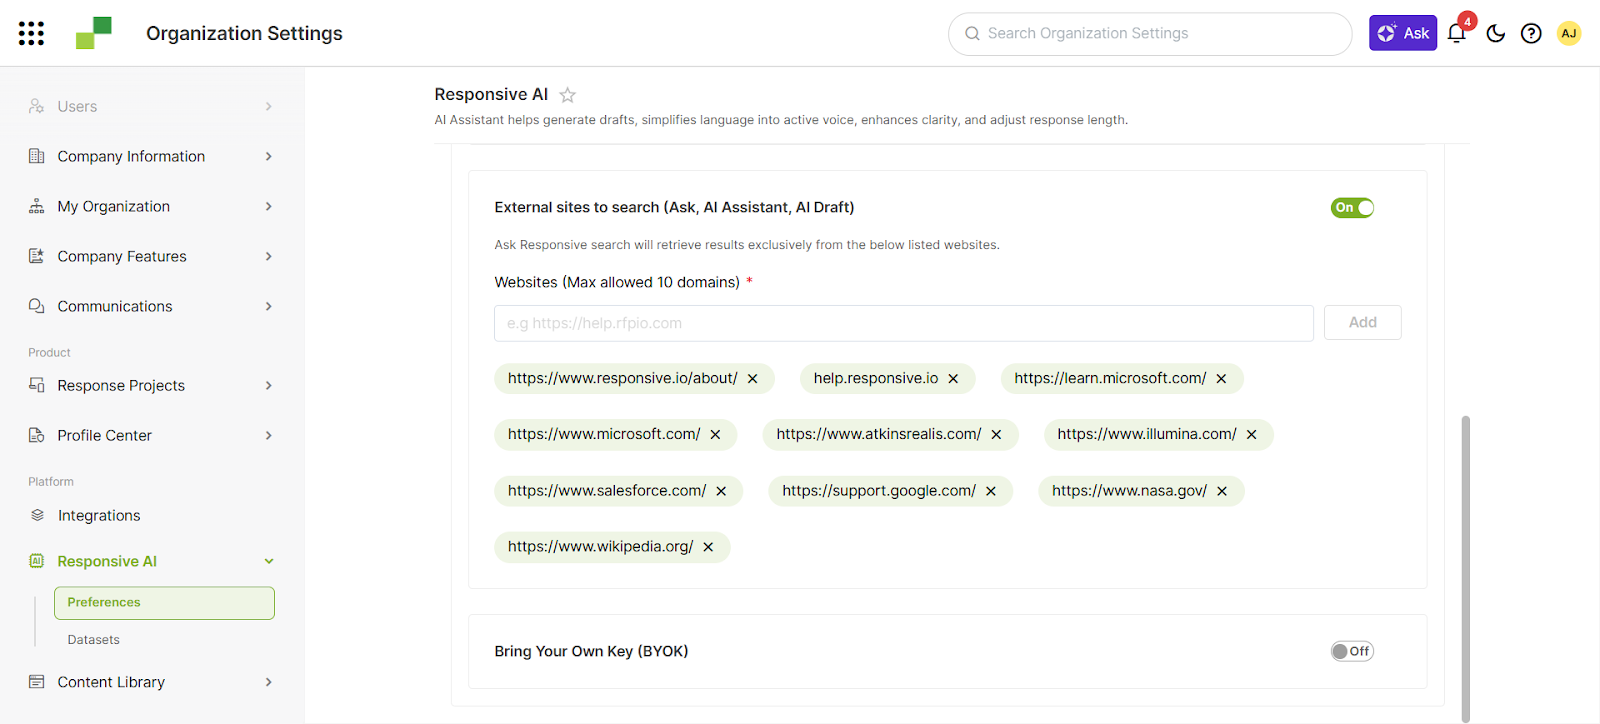Click the Company Features icon
The image size is (1600, 724).
pos(37,256)
